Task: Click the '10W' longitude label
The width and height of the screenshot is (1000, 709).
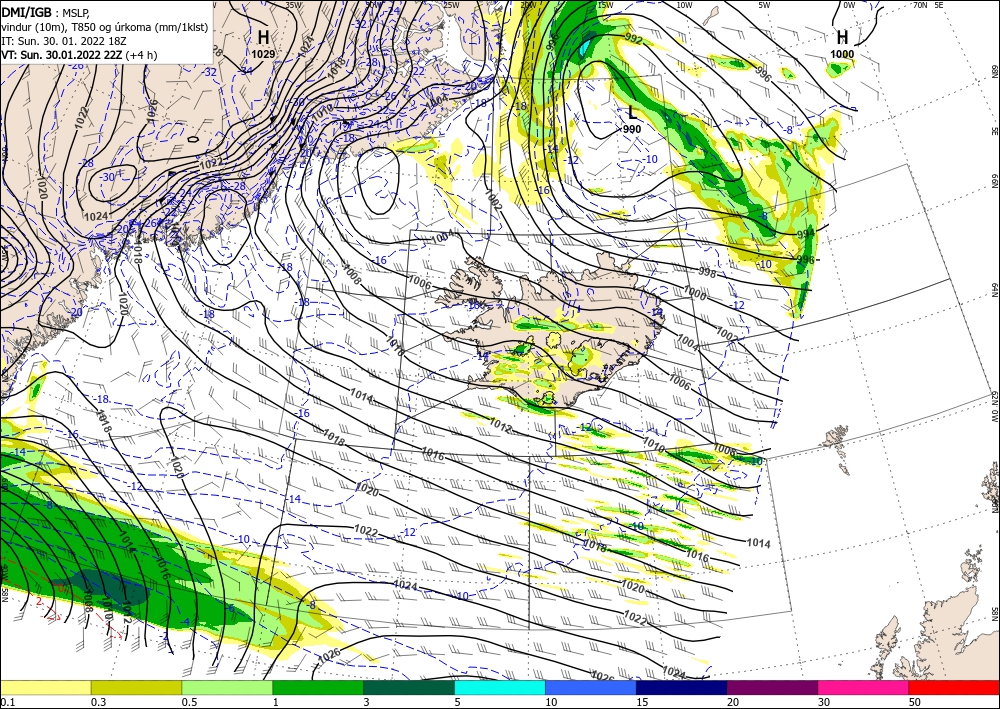Action: [684, 4]
